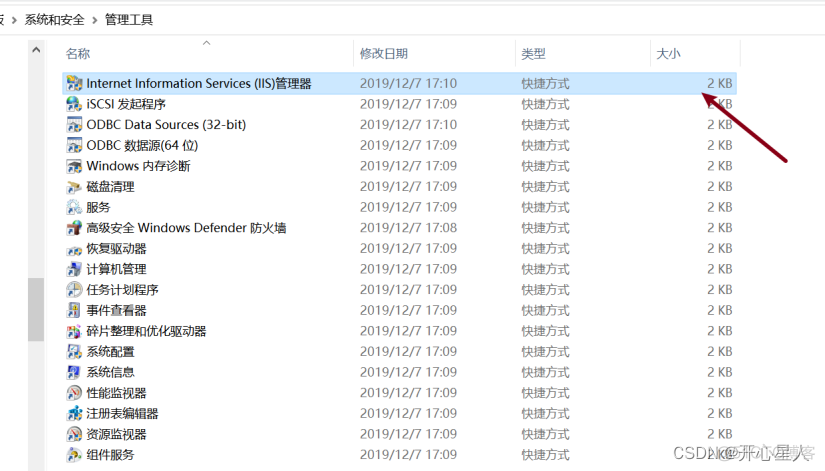Image resolution: width=825 pixels, height=471 pixels.
Task: Click the navigation pane scroll up arrow
Action: coord(36,50)
